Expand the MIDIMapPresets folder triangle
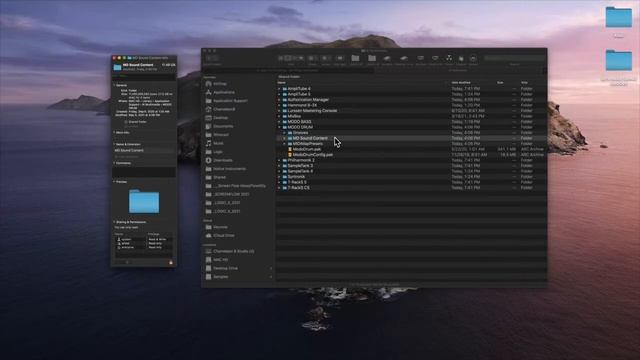640x360 pixels. pos(284,144)
